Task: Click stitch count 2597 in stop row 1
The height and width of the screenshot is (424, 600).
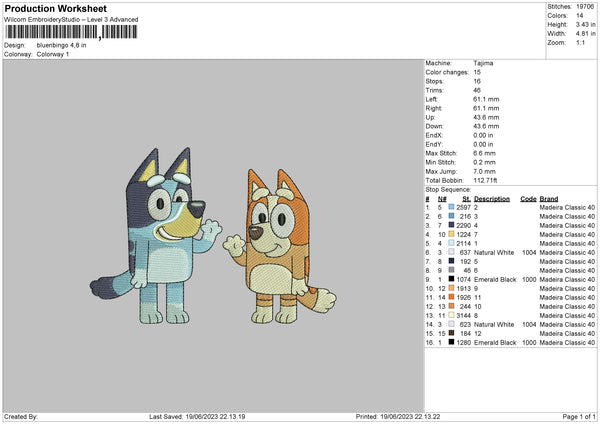Action: pos(463,207)
